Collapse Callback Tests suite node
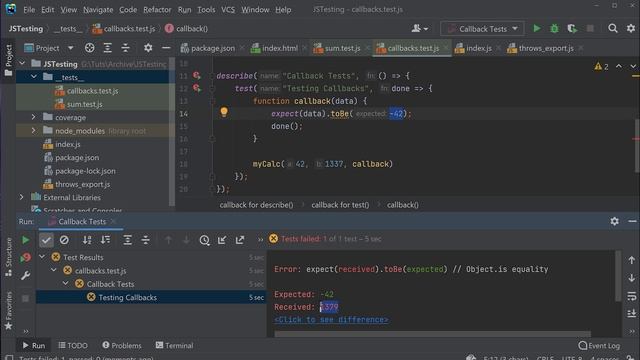640x360 pixels. [x=66, y=283]
